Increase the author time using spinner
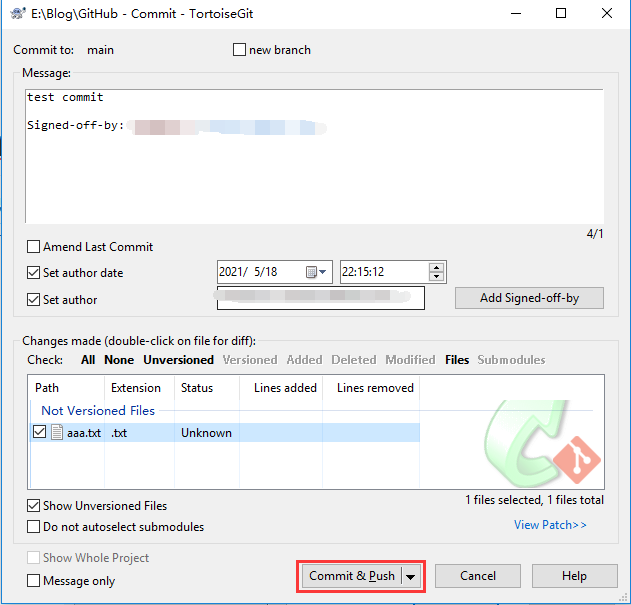Image resolution: width=631 pixels, height=605 pixels. click(436, 267)
